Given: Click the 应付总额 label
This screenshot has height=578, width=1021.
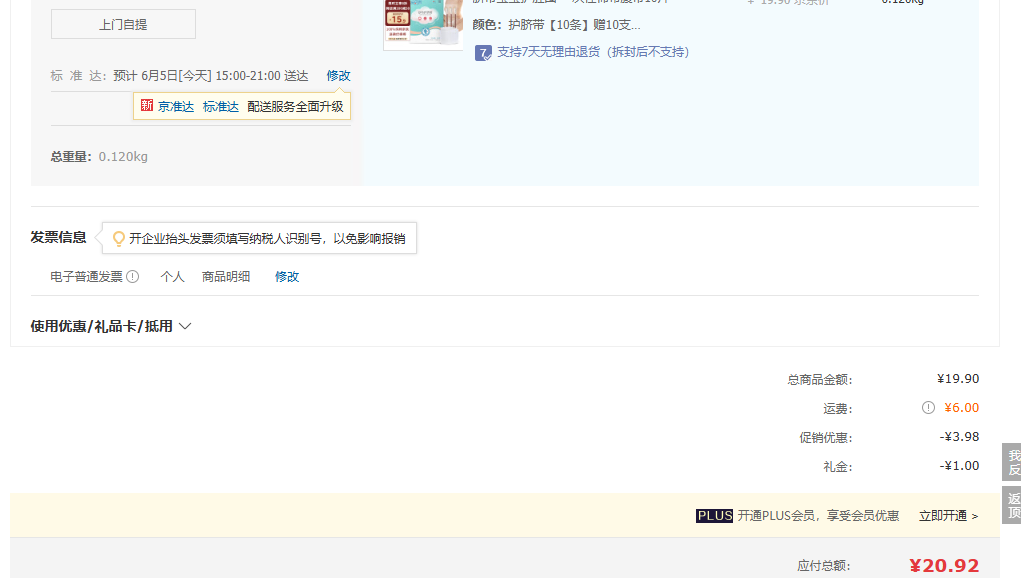Looking at the screenshot, I should coord(824,566).
